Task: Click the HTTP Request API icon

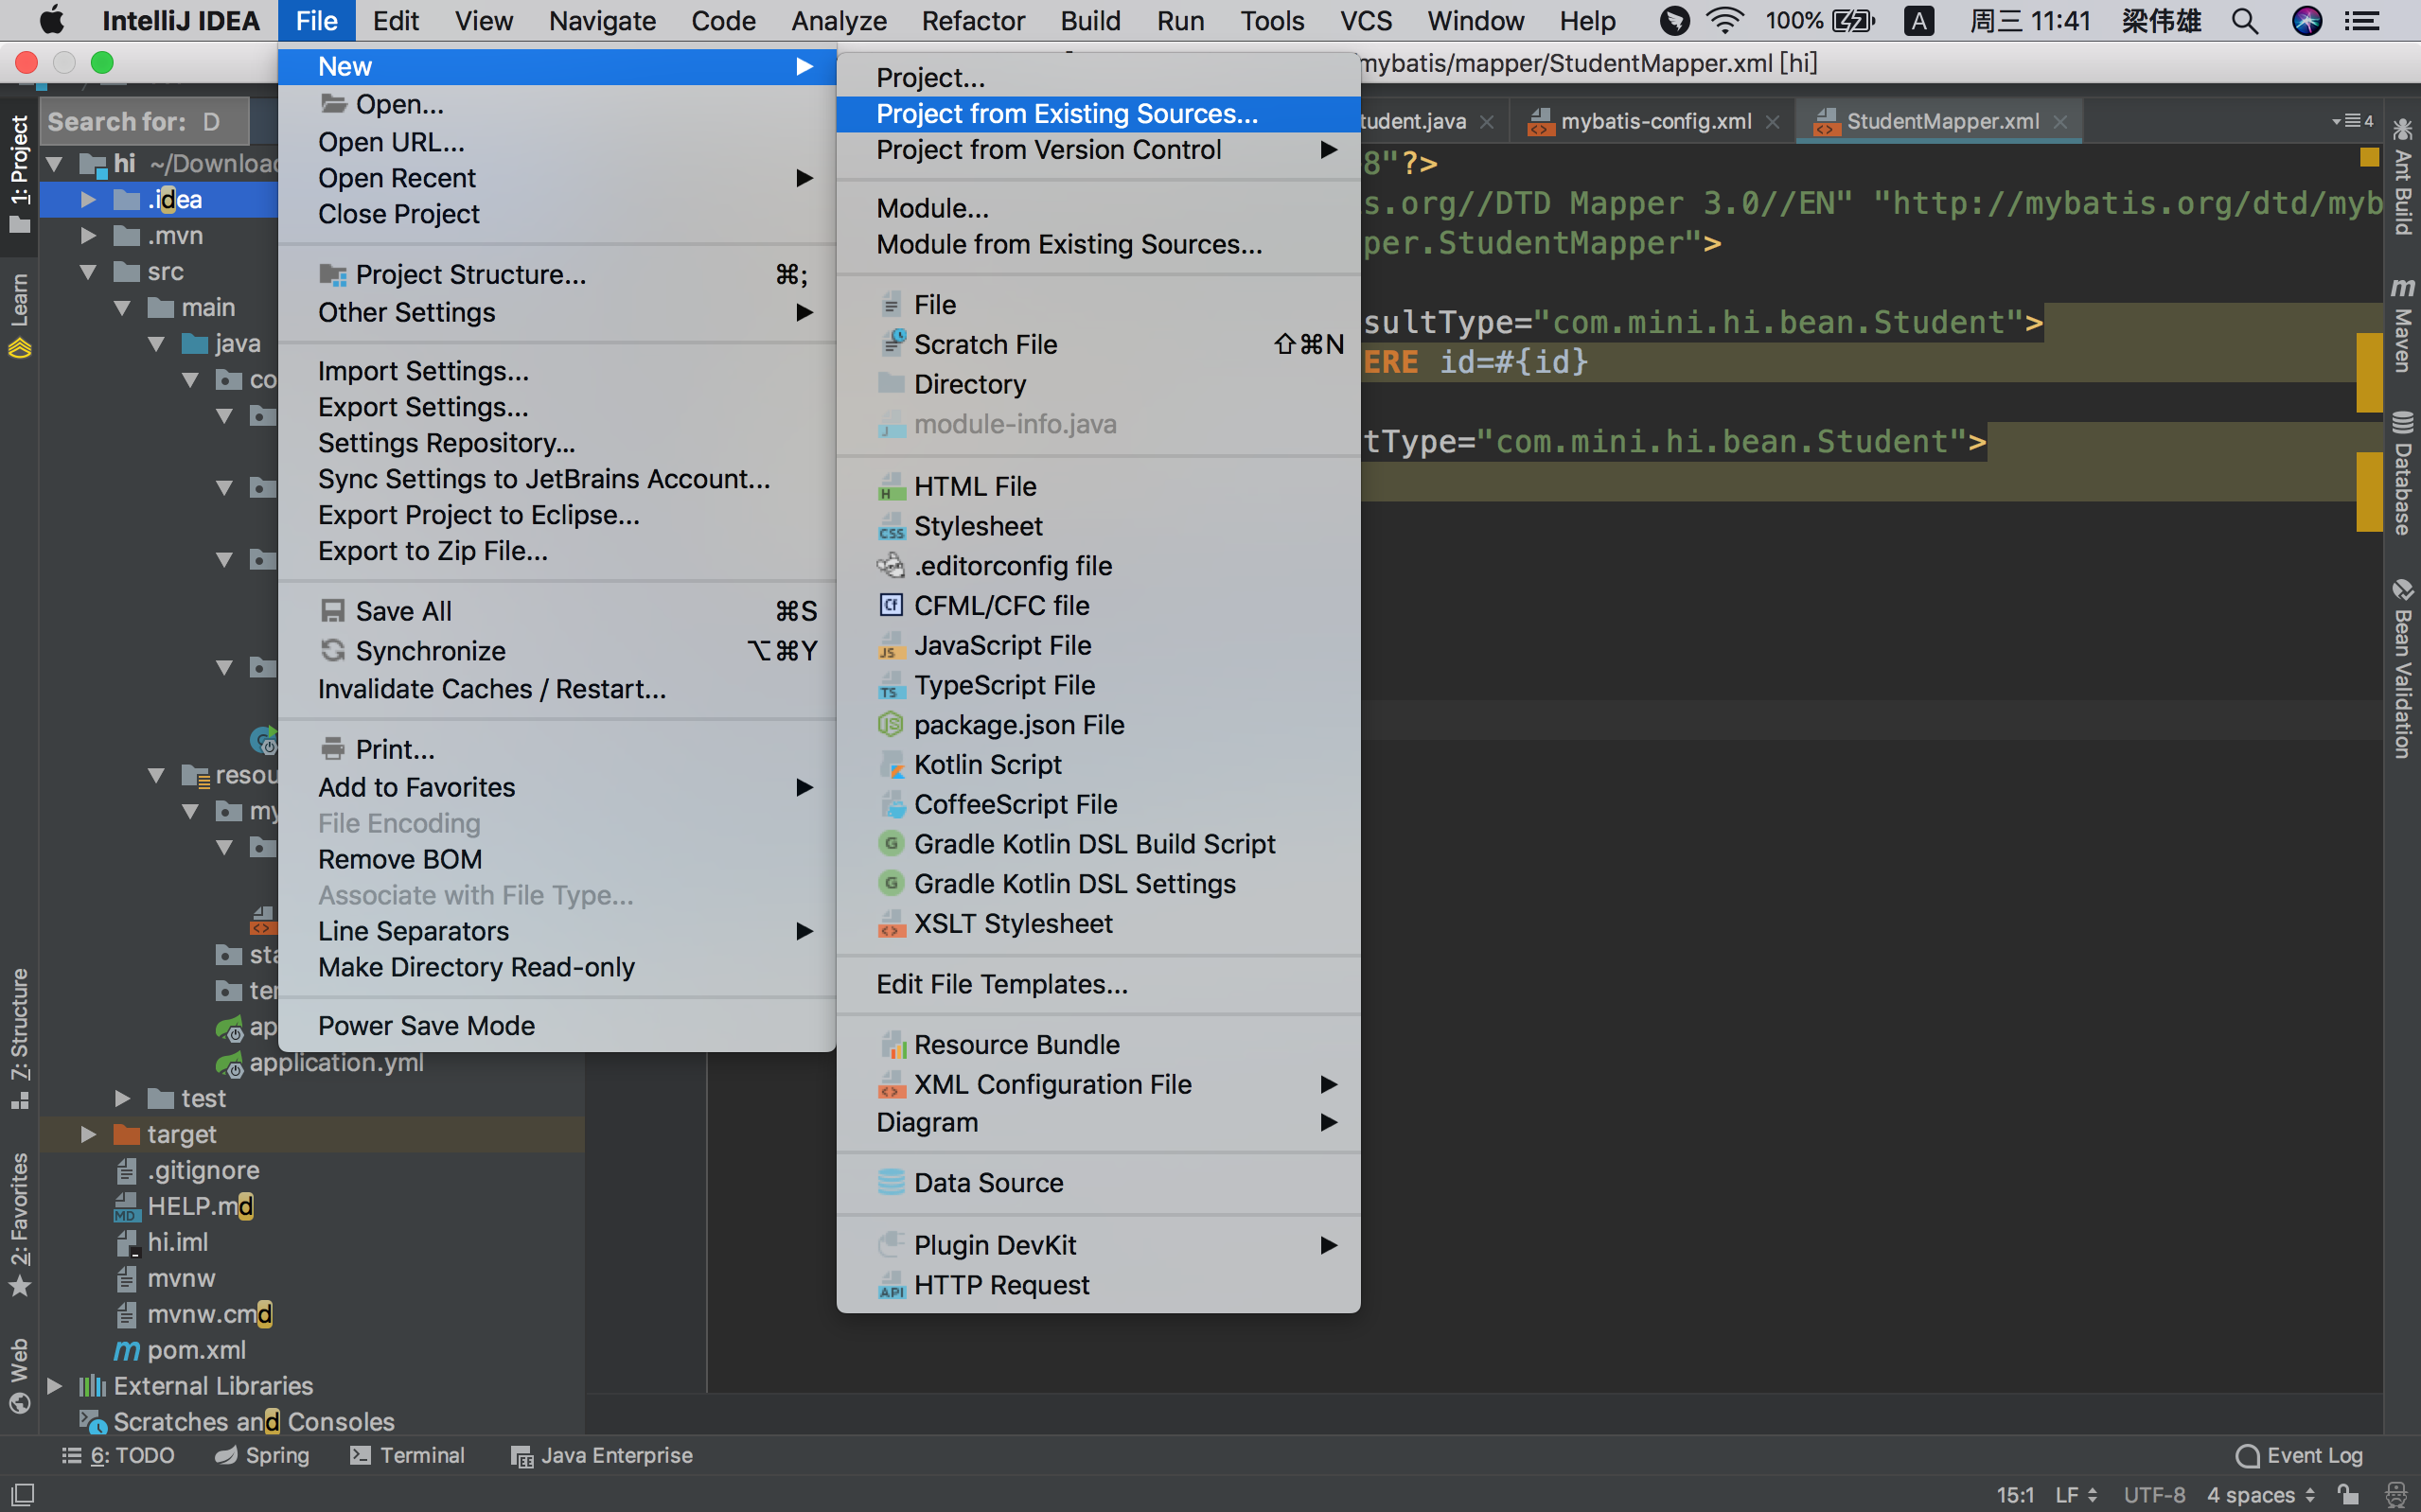Action: pos(890,1285)
